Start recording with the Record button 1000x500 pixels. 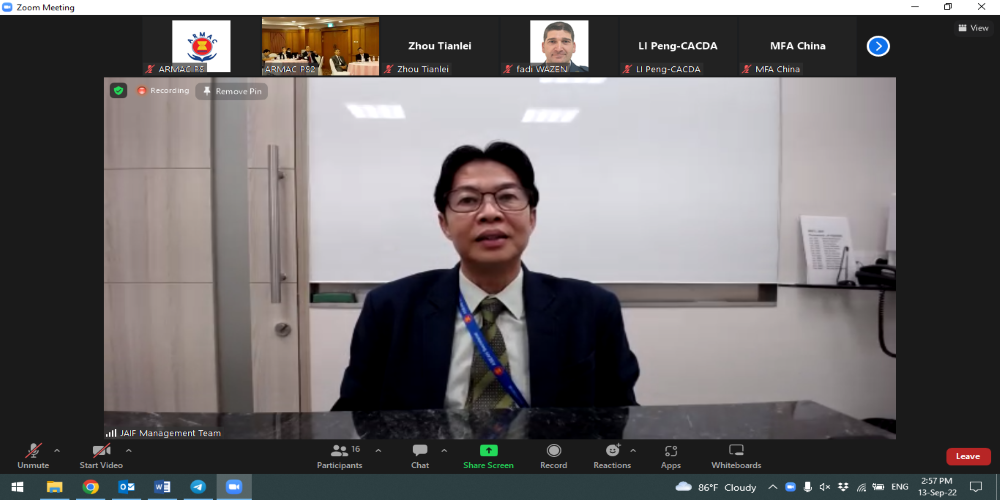(x=554, y=457)
